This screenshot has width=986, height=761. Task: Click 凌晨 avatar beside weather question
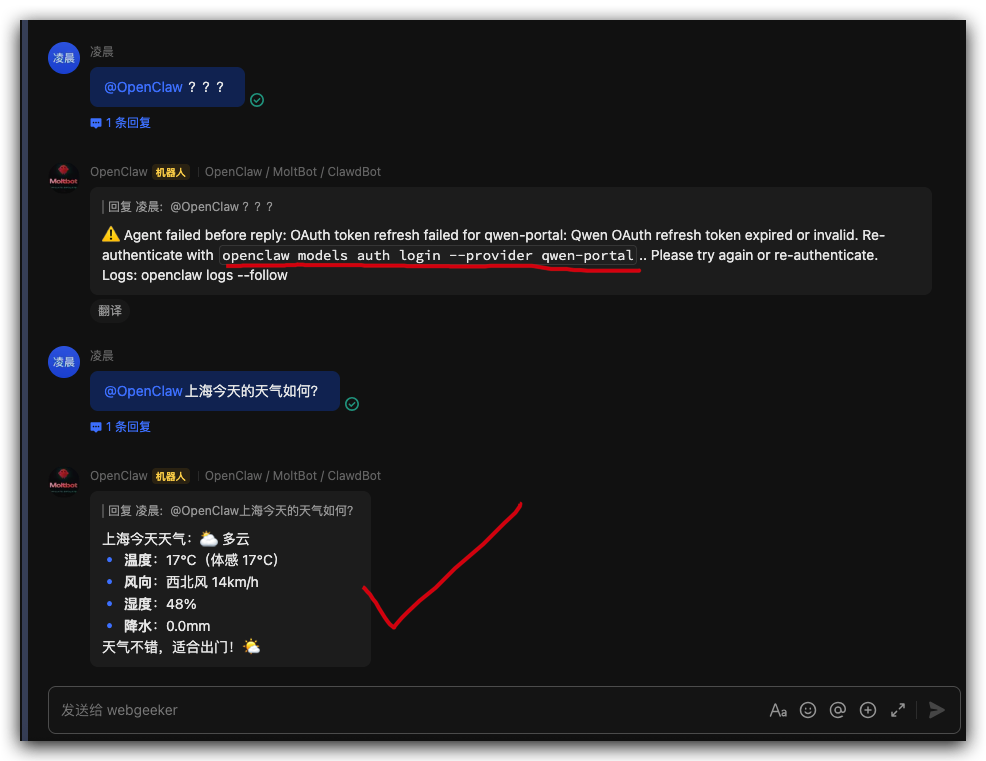64,362
